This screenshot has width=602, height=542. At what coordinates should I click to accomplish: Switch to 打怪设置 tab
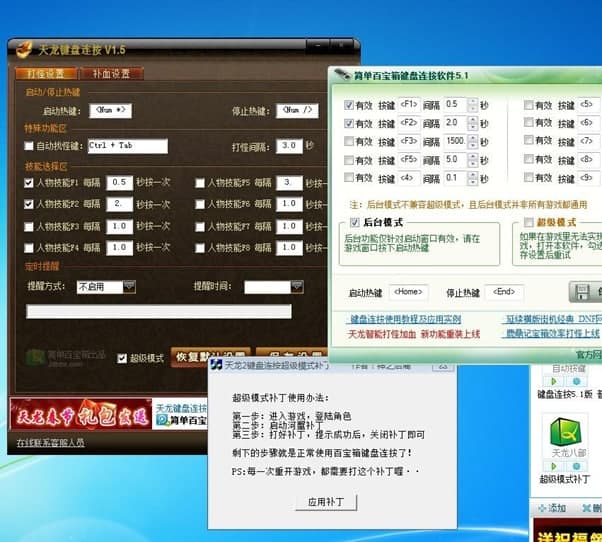[46, 73]
